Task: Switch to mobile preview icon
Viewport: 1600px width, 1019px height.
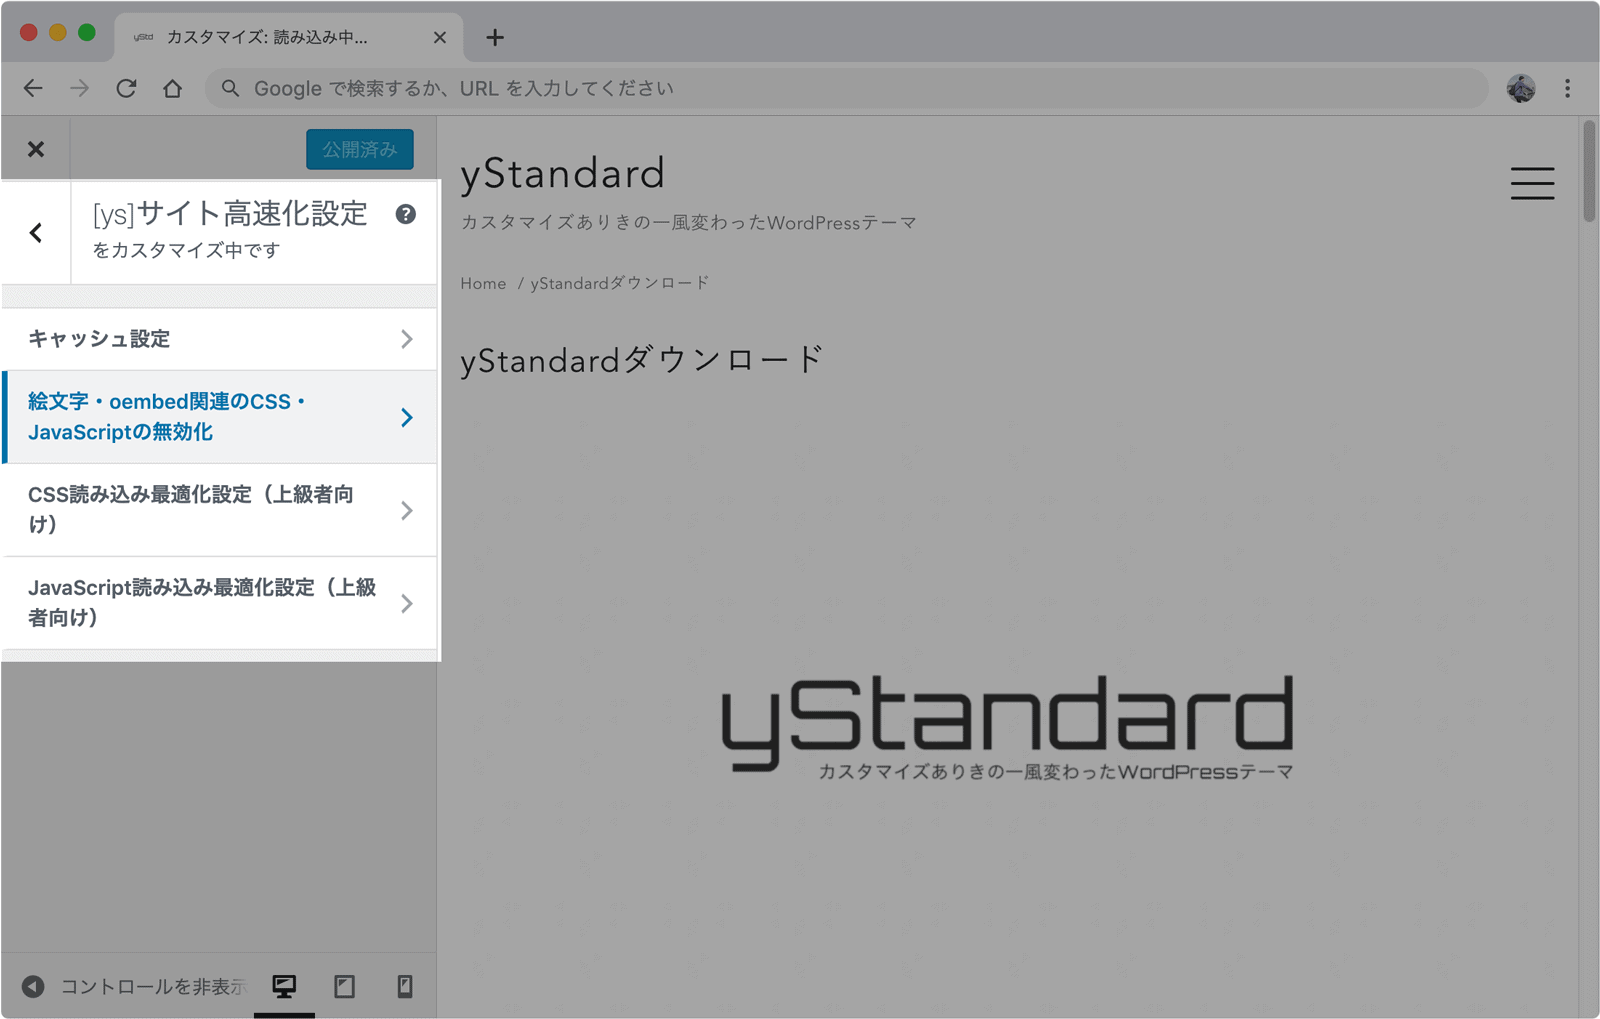Action: tap(404, 987)
